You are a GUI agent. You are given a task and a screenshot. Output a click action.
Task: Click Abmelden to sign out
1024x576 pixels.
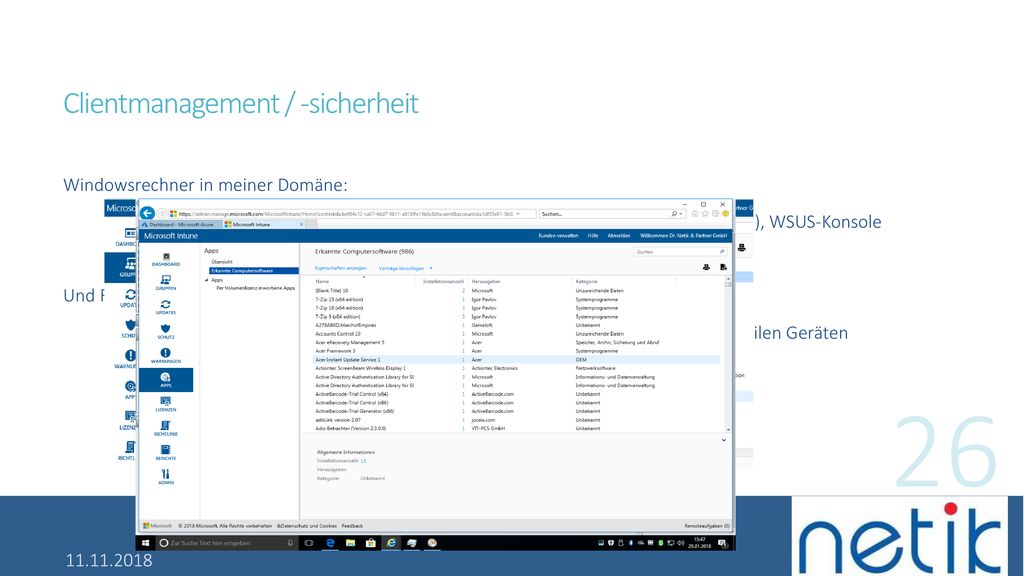[x=618, y=236]
